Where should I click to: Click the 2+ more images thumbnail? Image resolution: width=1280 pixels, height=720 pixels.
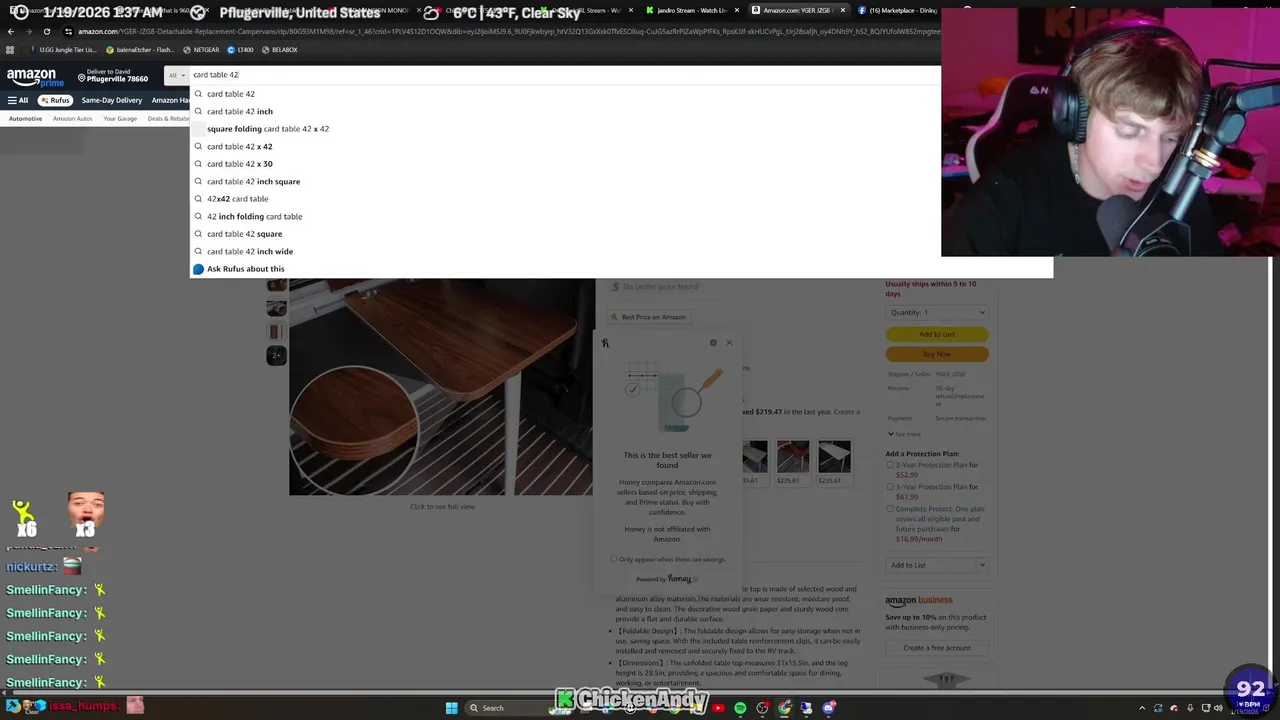point(276,355)
